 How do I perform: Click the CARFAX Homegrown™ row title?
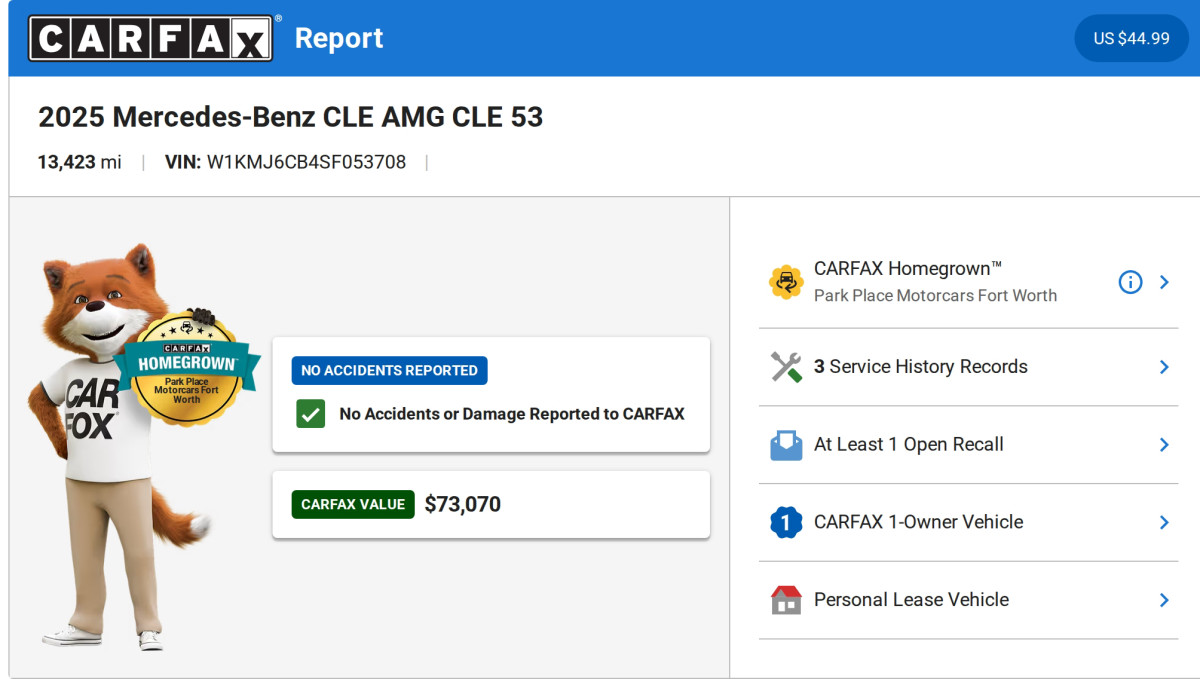point(908,268)
